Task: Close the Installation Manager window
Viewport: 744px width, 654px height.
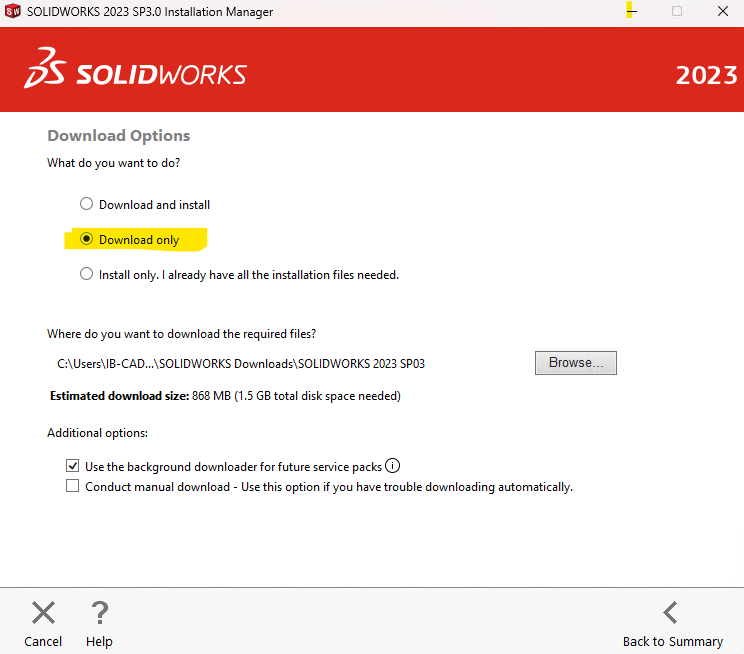Action: (x=723, y=11)
